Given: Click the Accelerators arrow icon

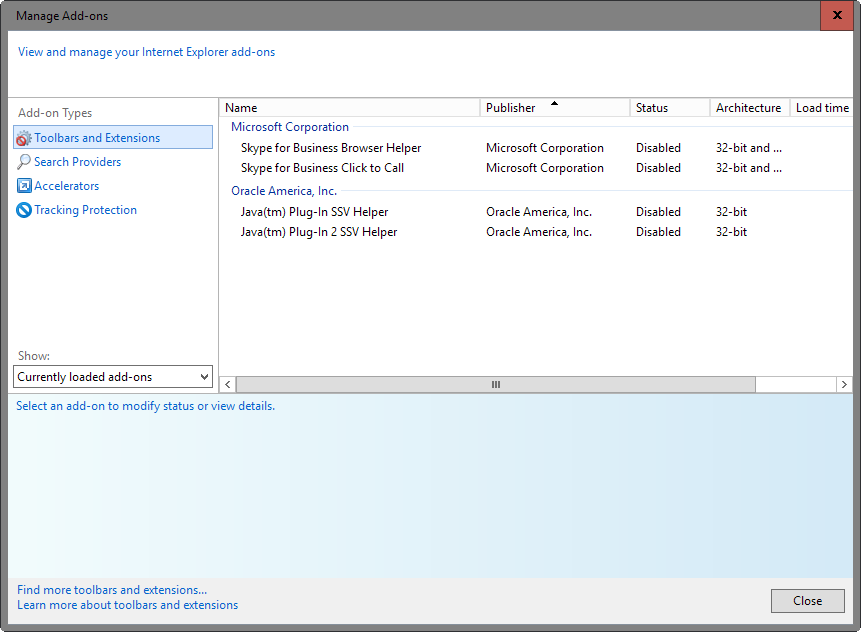Looking at the screenshot, I should (x=24, y=186).
